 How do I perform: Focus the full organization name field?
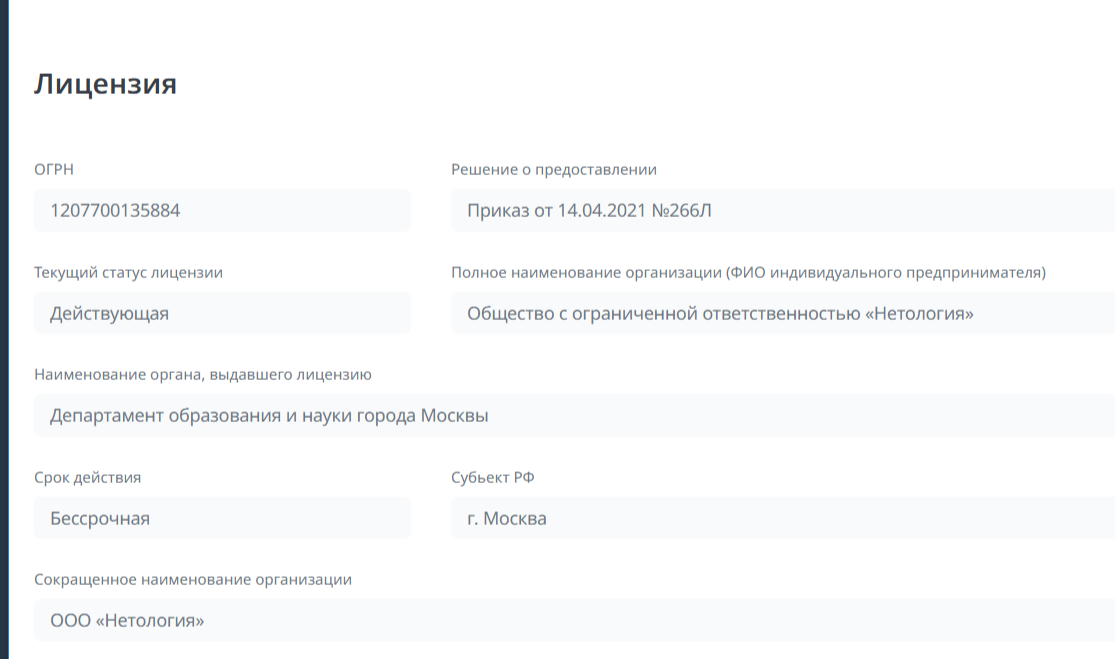pyautogui.click(x=782, y=314)
